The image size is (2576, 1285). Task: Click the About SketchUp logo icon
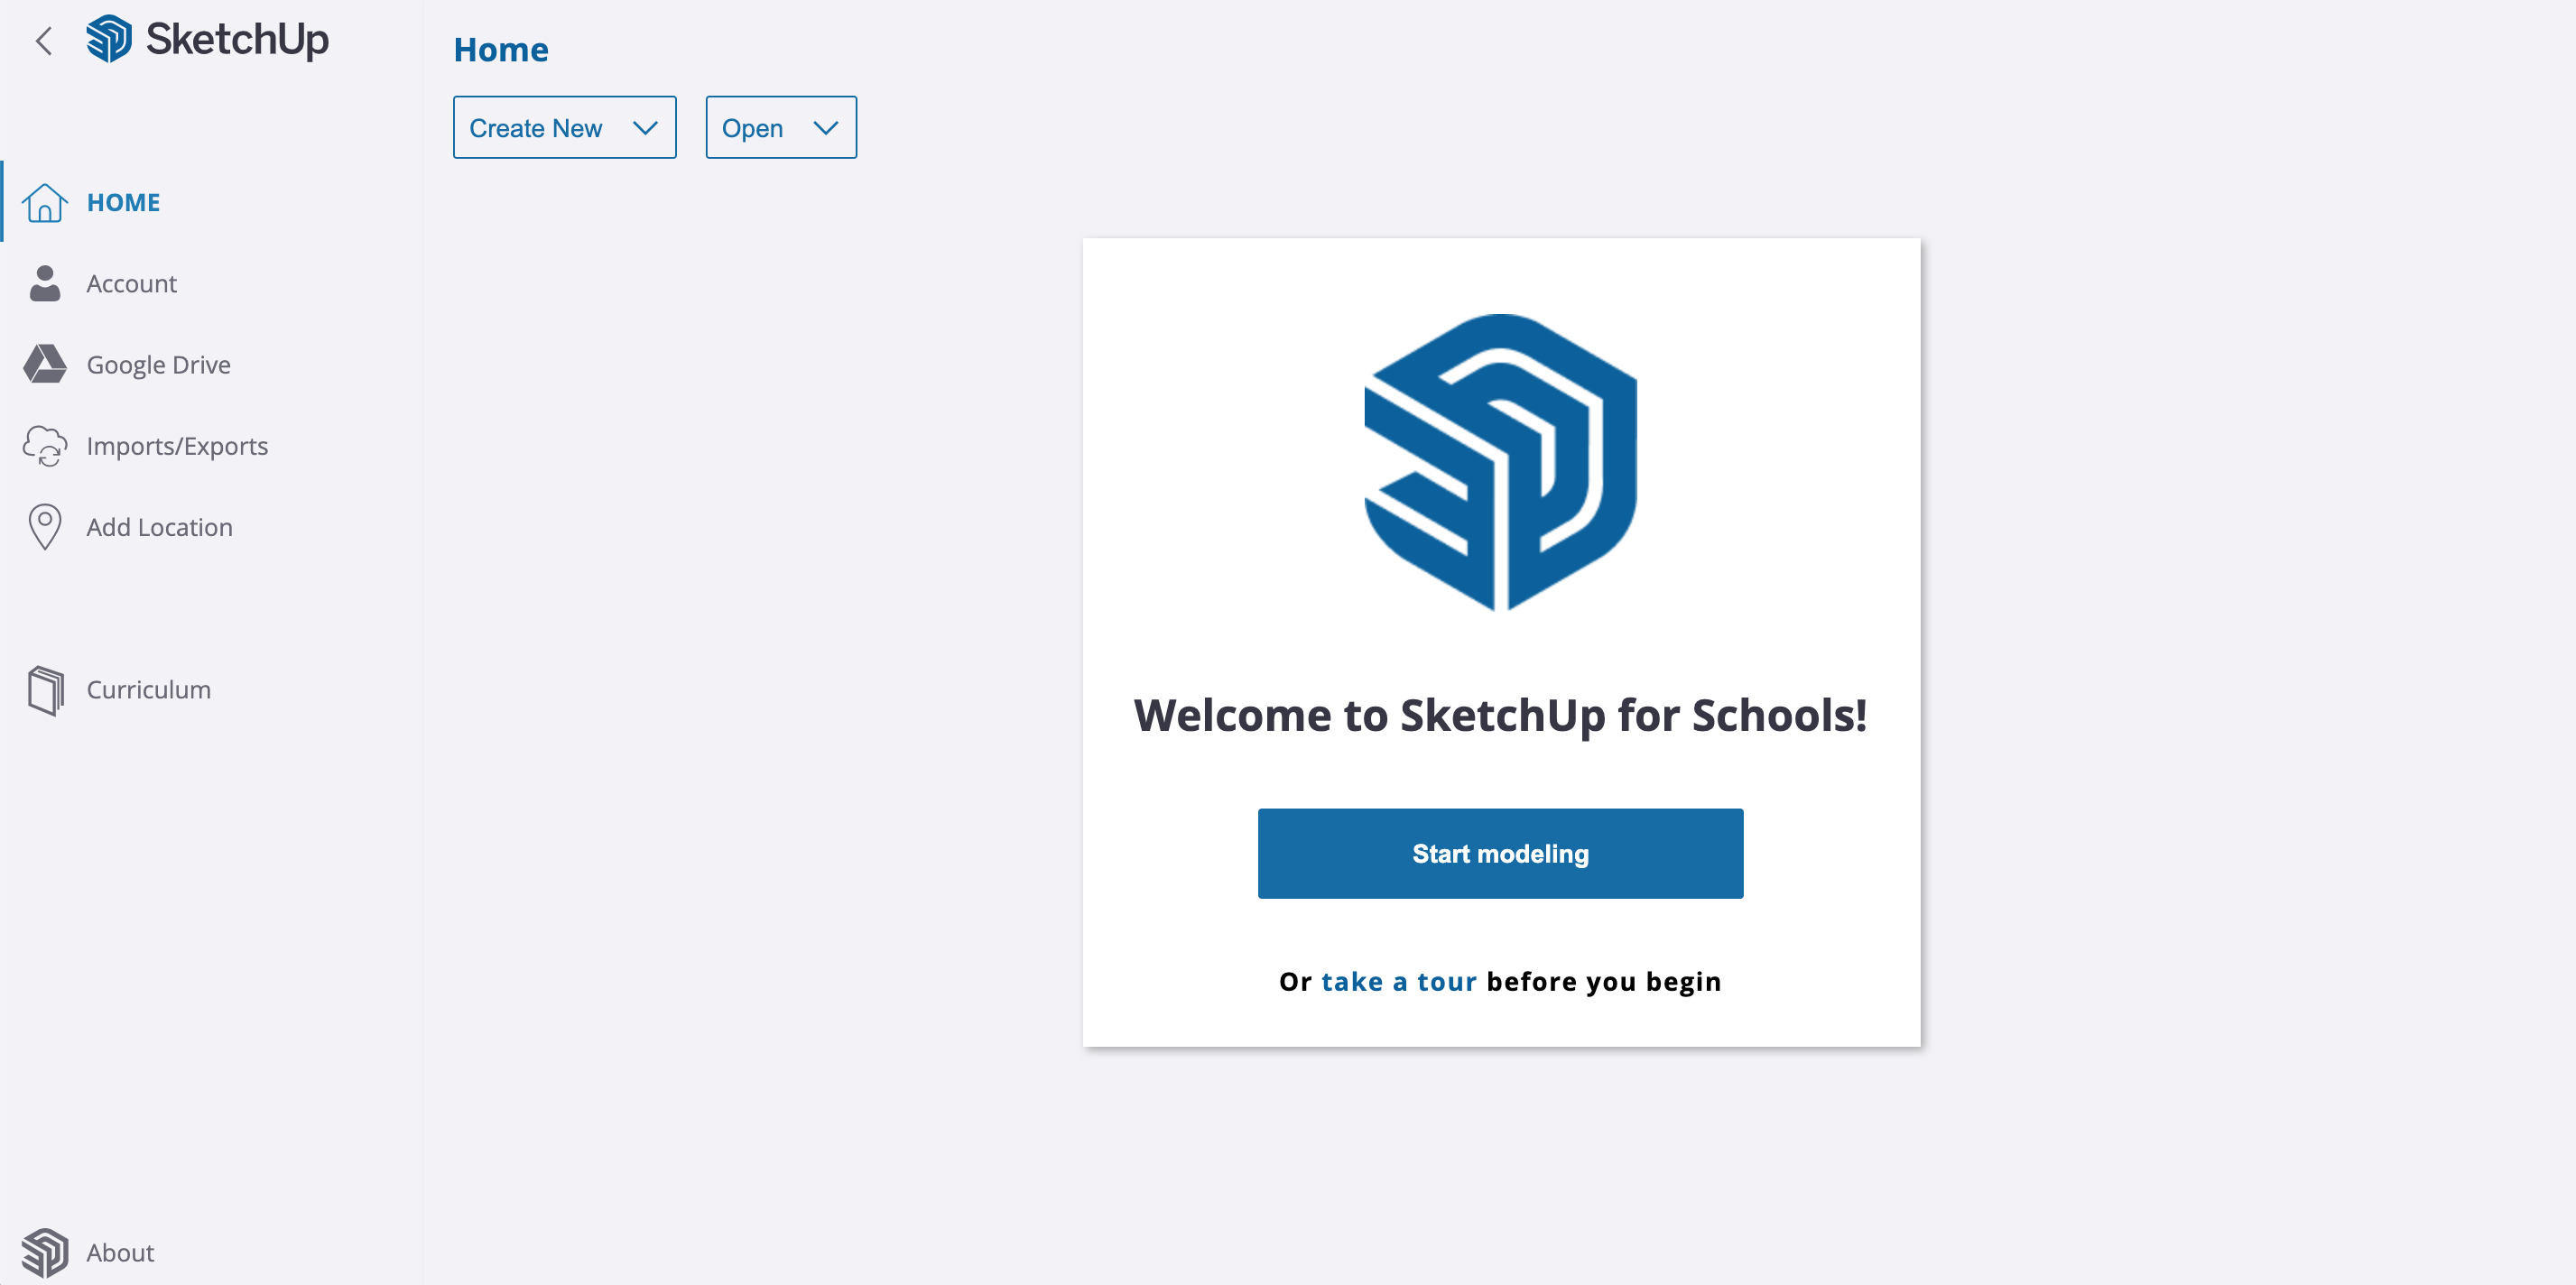click(x=45, y=1252)
